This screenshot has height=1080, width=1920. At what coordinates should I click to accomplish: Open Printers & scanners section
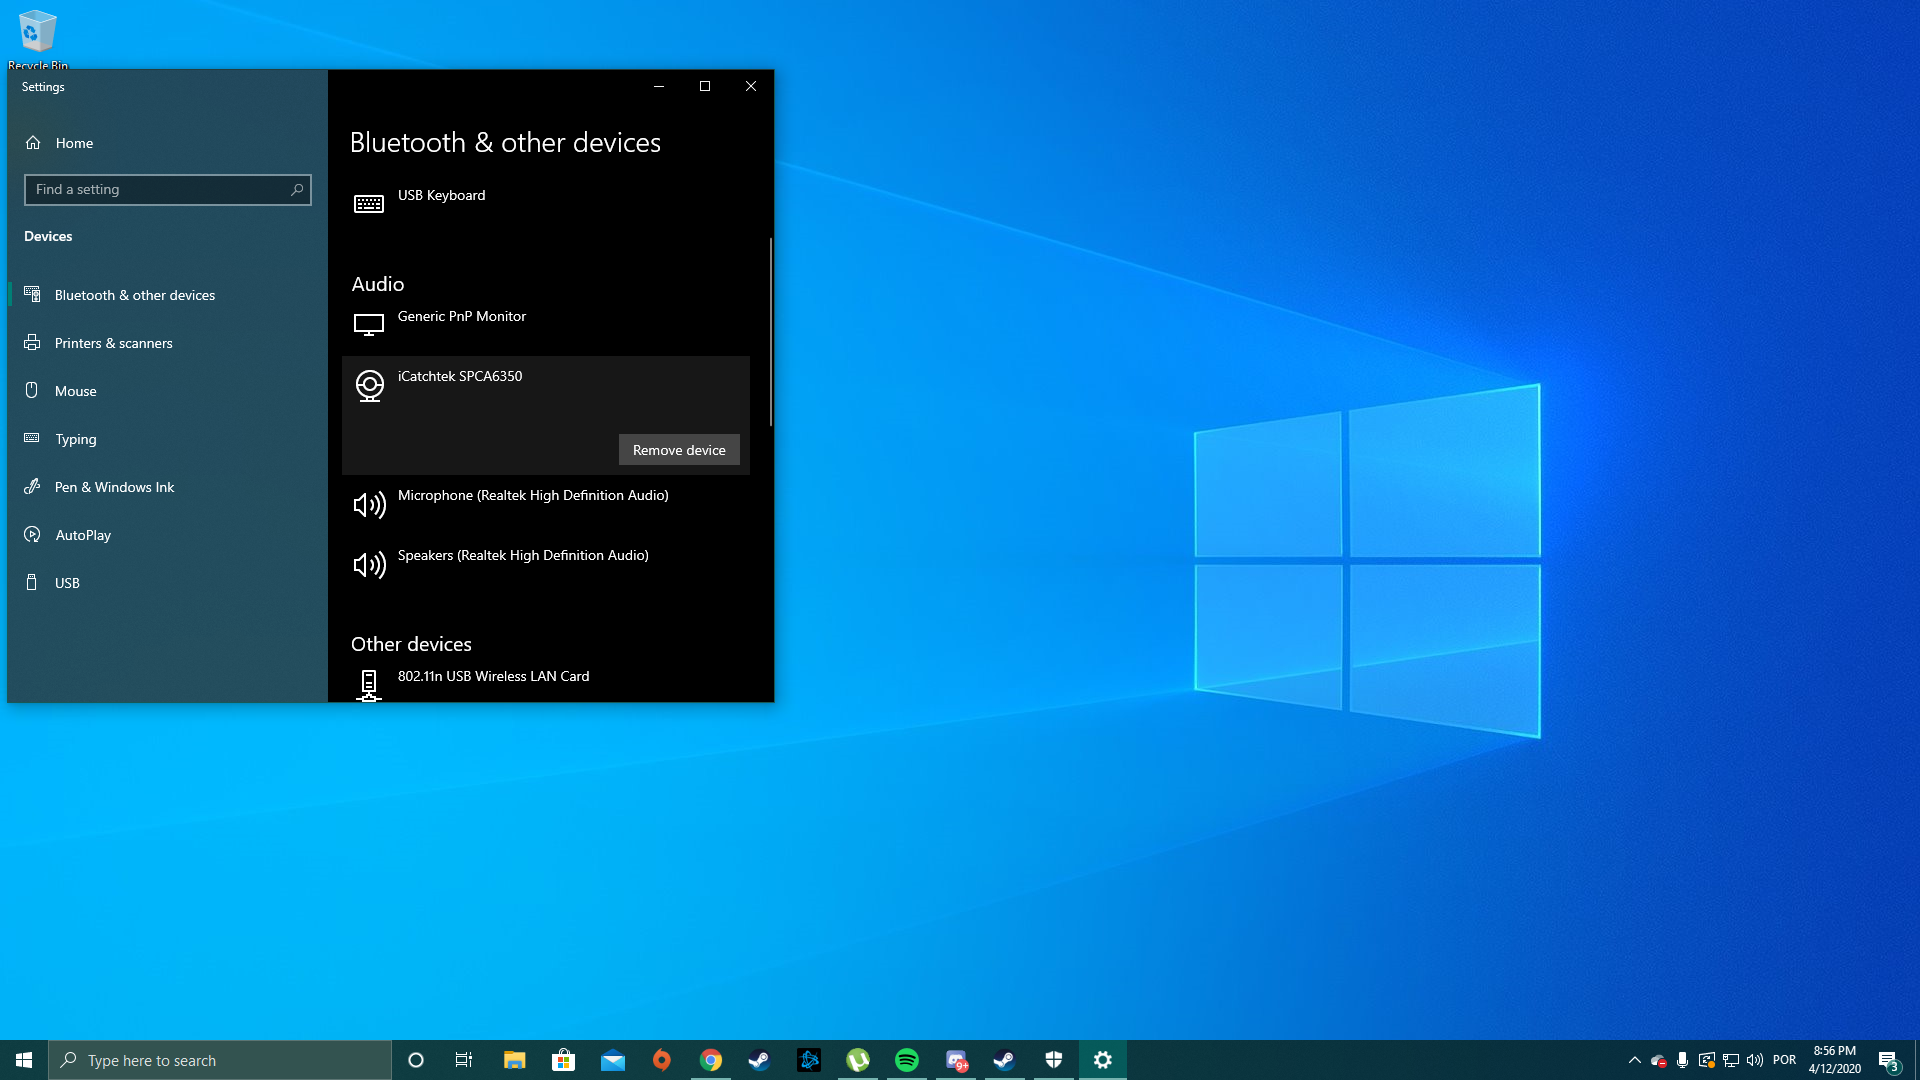coord(113,343)
